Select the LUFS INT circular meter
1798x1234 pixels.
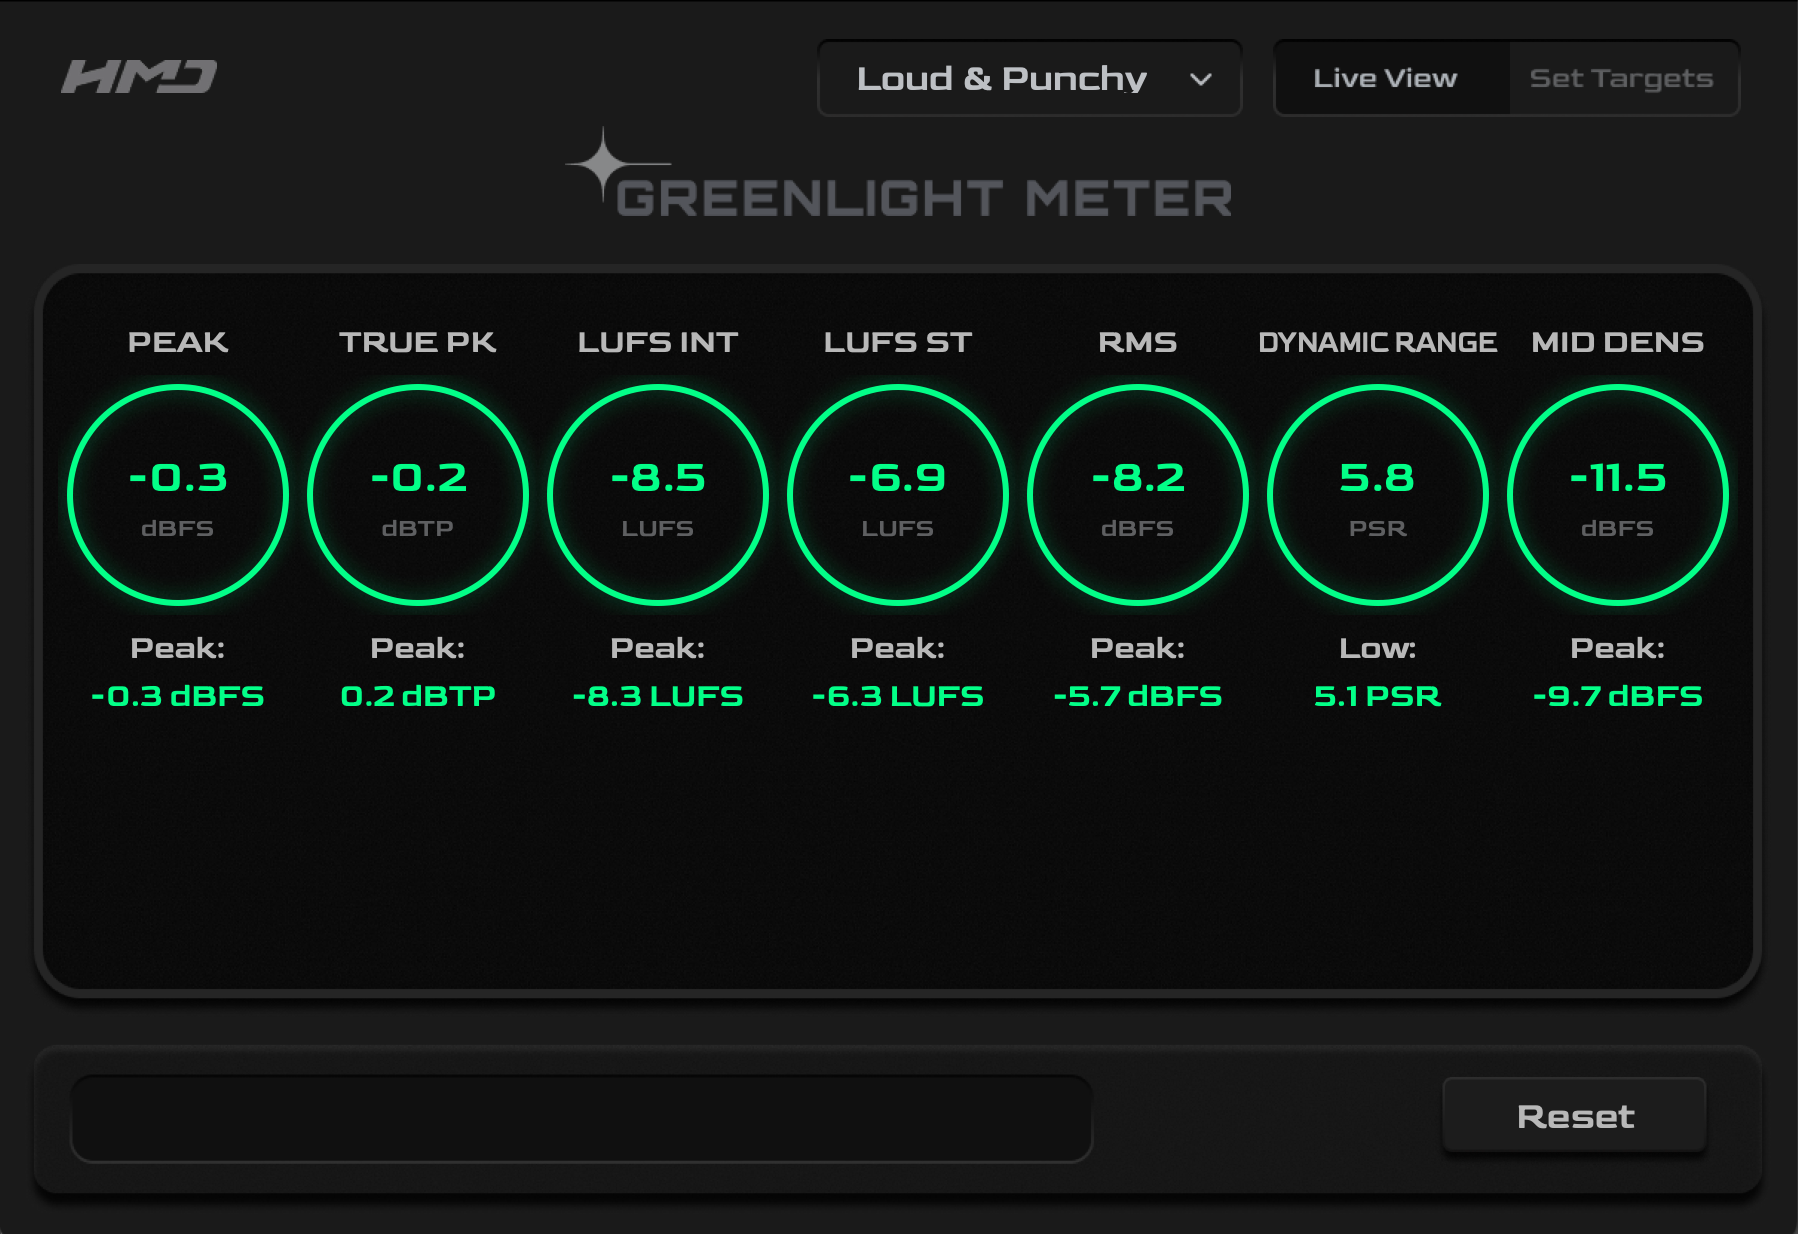pyautogui.click(x=658, y=495)
